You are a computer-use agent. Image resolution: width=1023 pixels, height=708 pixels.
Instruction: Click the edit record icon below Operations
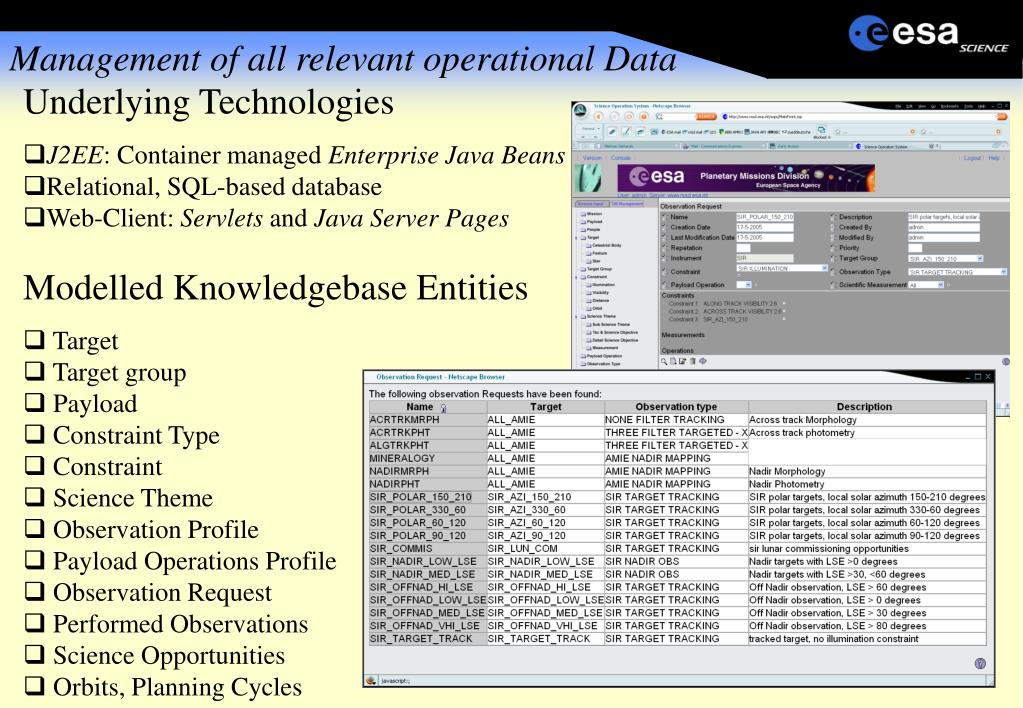click(682, 361)
